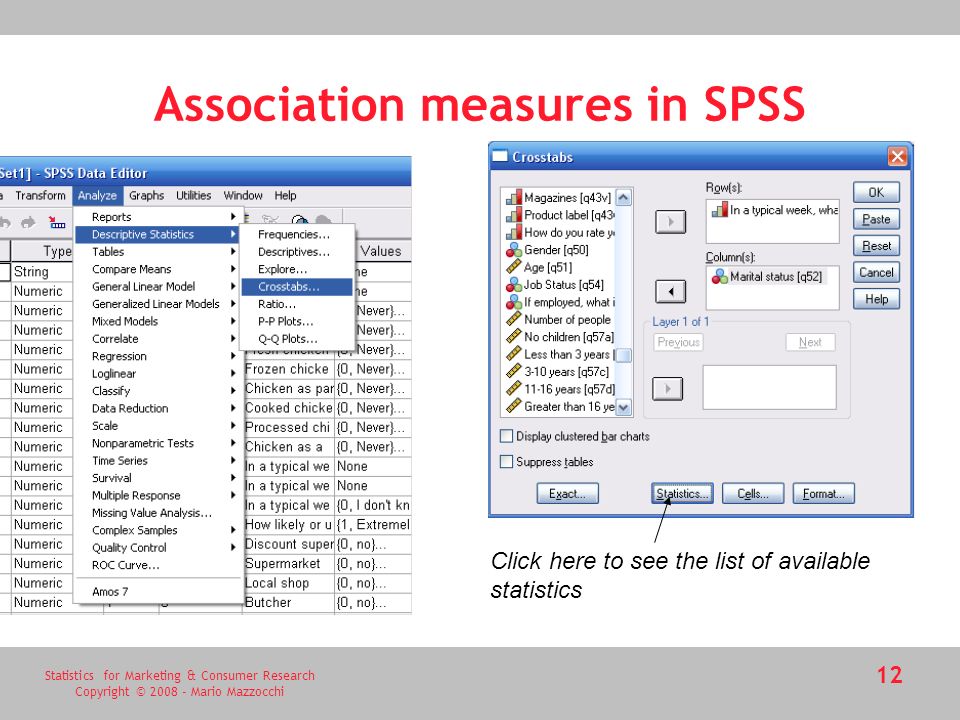Viewport: 960px width, 720px height.
Task: Open the Transform menu
Action: [x=40, y=195]
